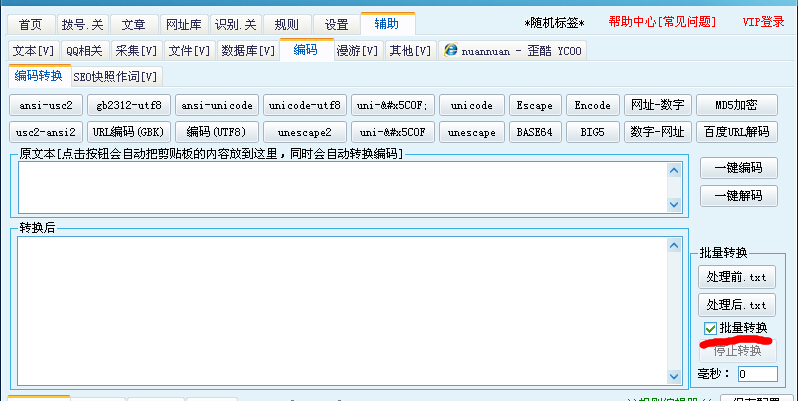Viewport: 798px width, 401px height.
Task: Click the 停止转换 button
Action: point(737,351)
